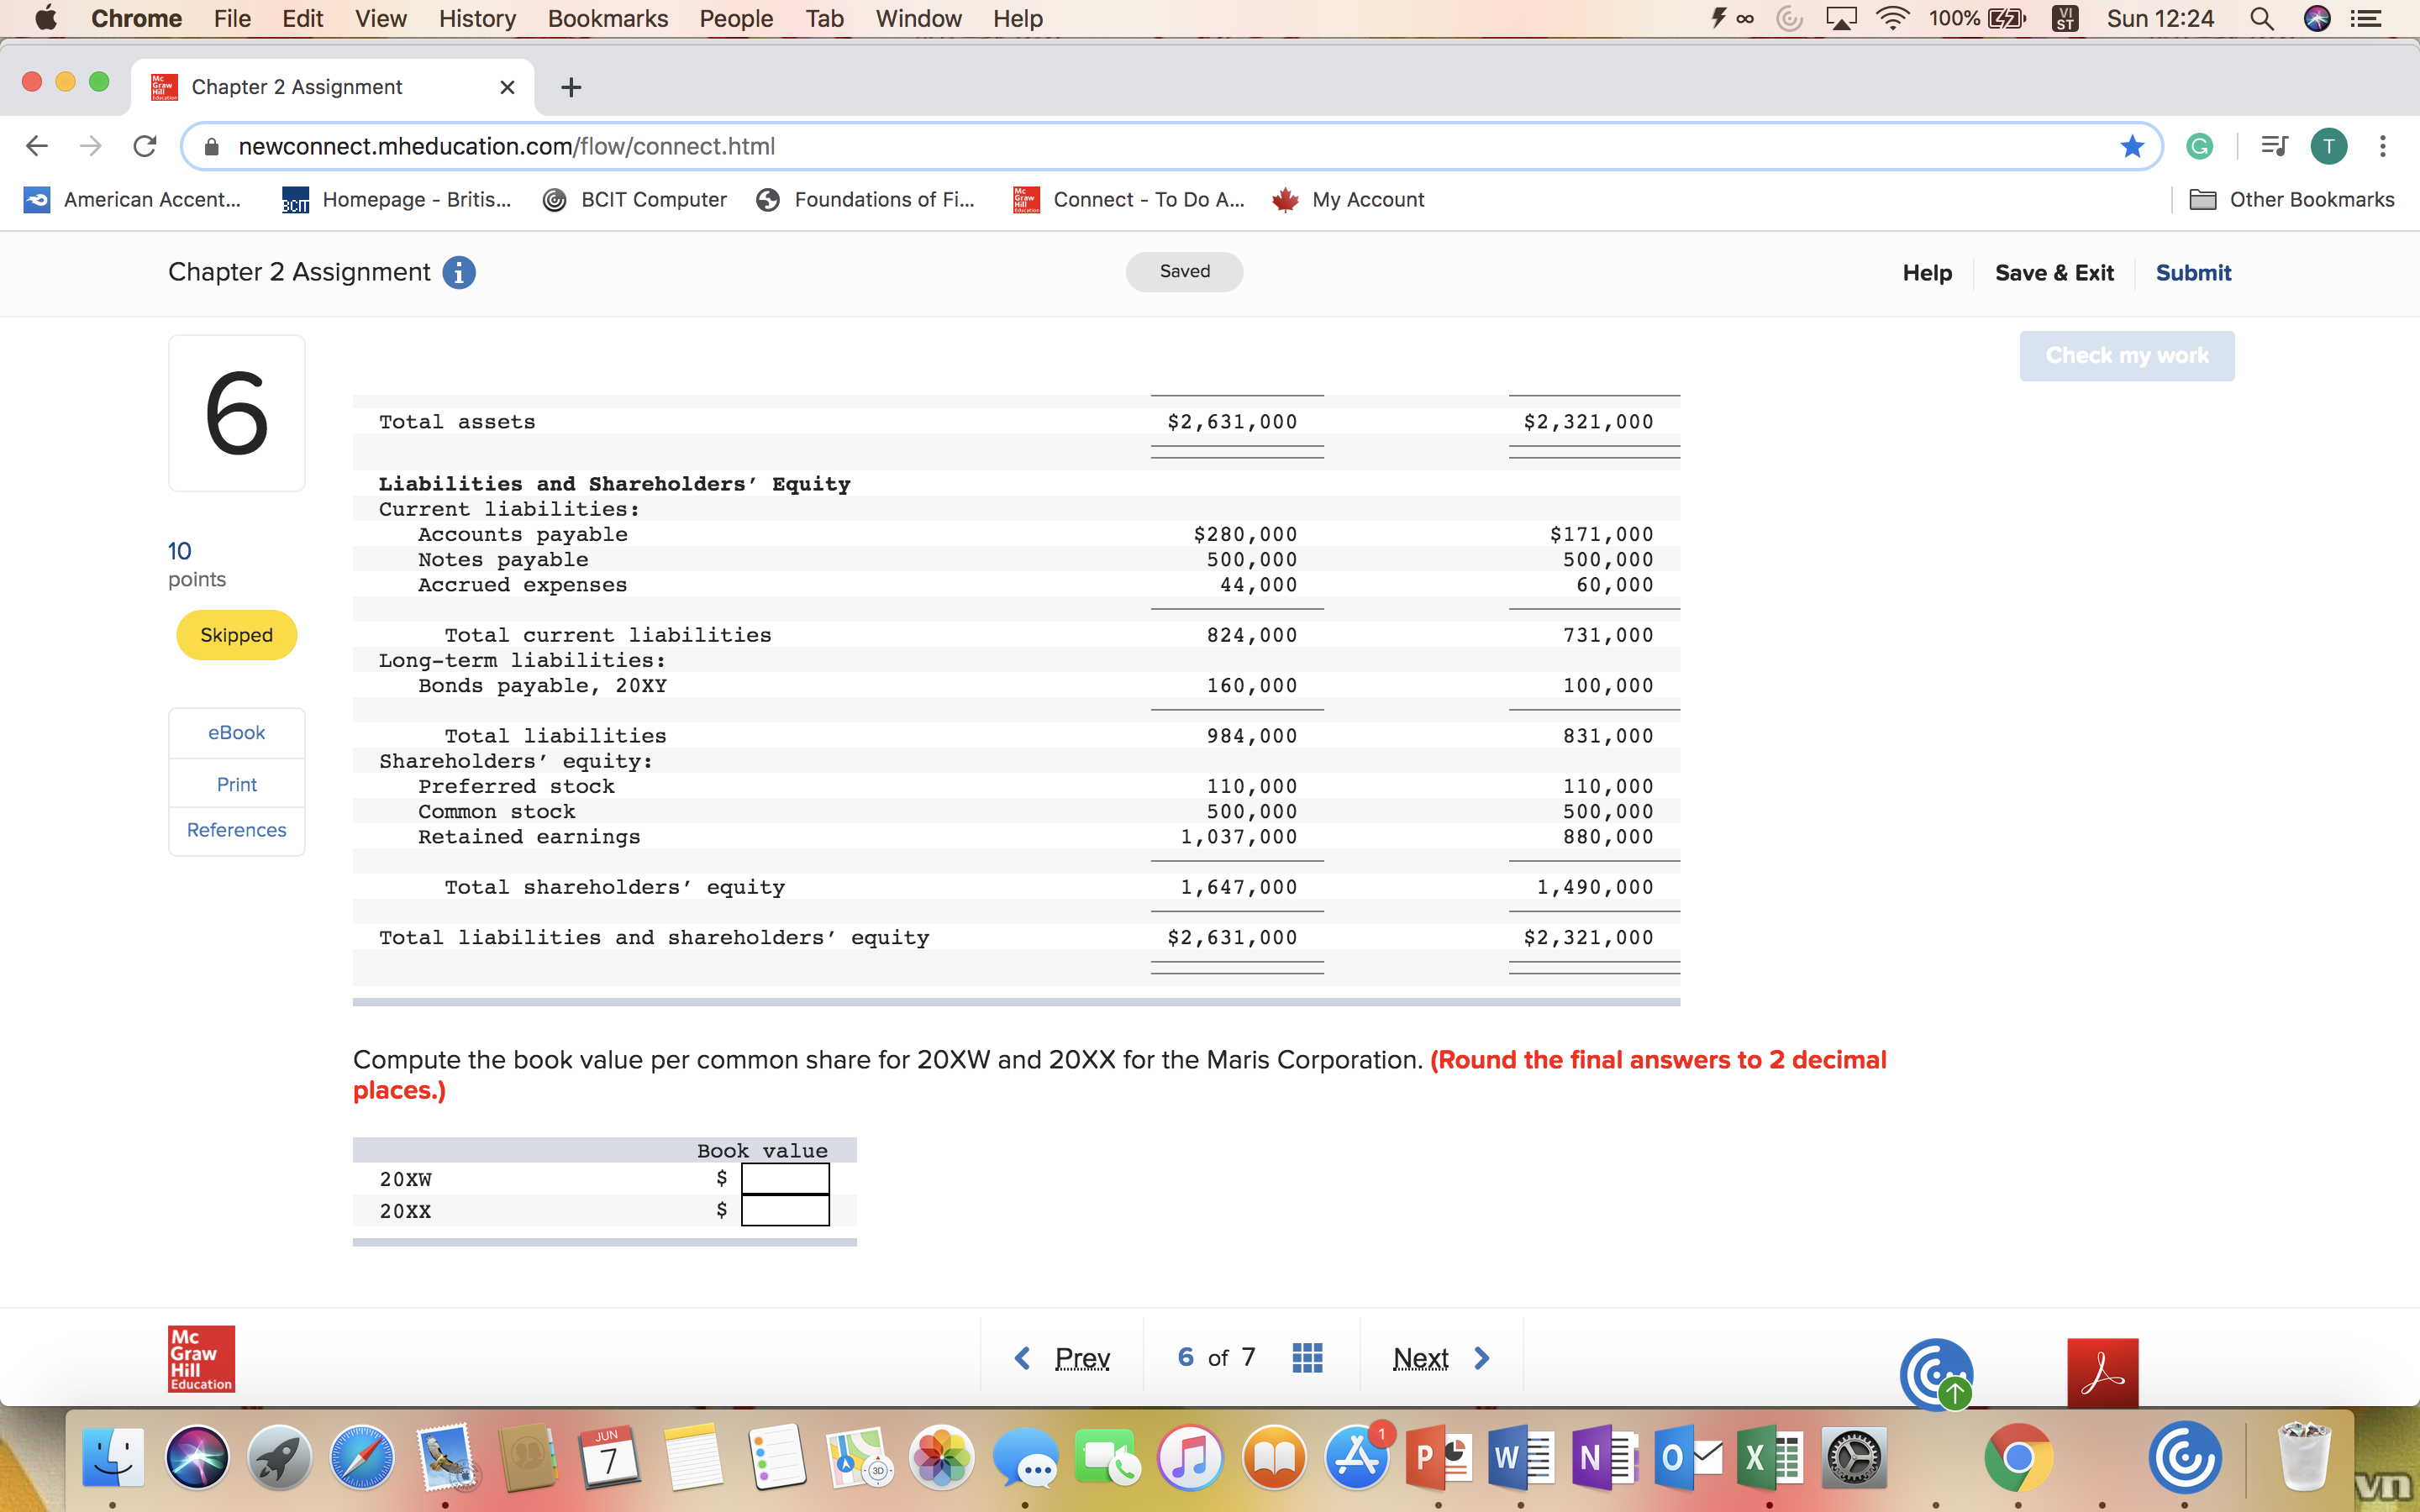Open the Bookmarks menu
Image resolution: width=2420 pixels, height=1512 pixels.
pyautogui.click(x=607, y=18)
